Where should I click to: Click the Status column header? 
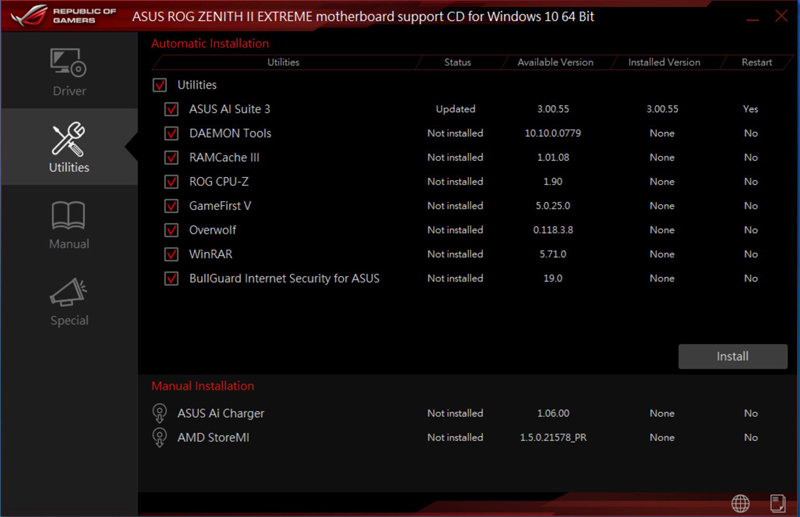457,62
